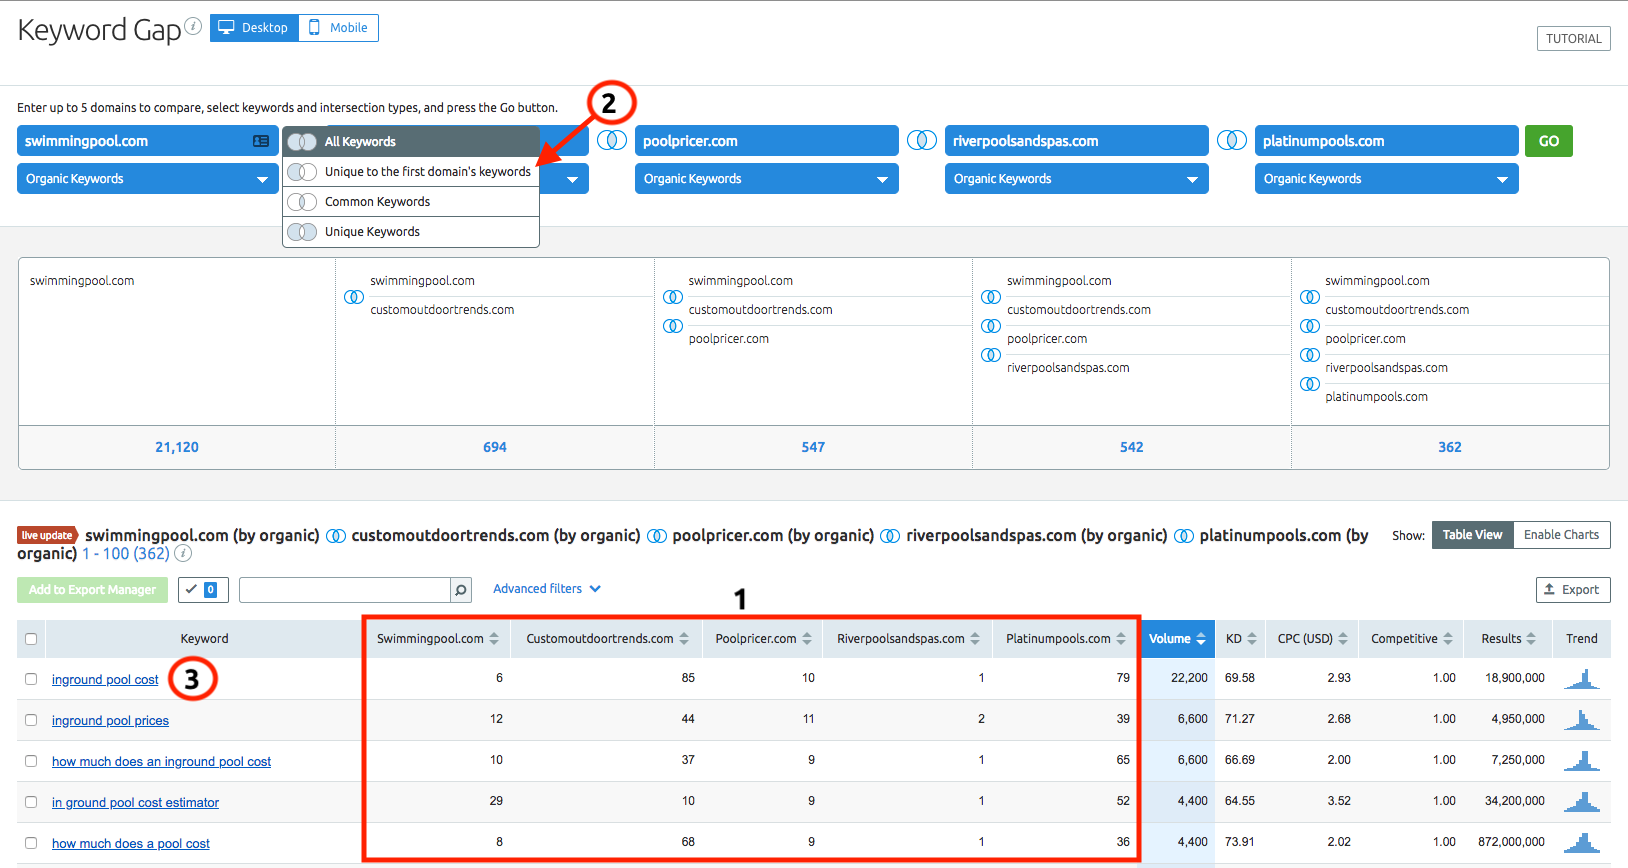
Task: Toggle the select-all checkbox in table header
Action: [x=31, y=639]
